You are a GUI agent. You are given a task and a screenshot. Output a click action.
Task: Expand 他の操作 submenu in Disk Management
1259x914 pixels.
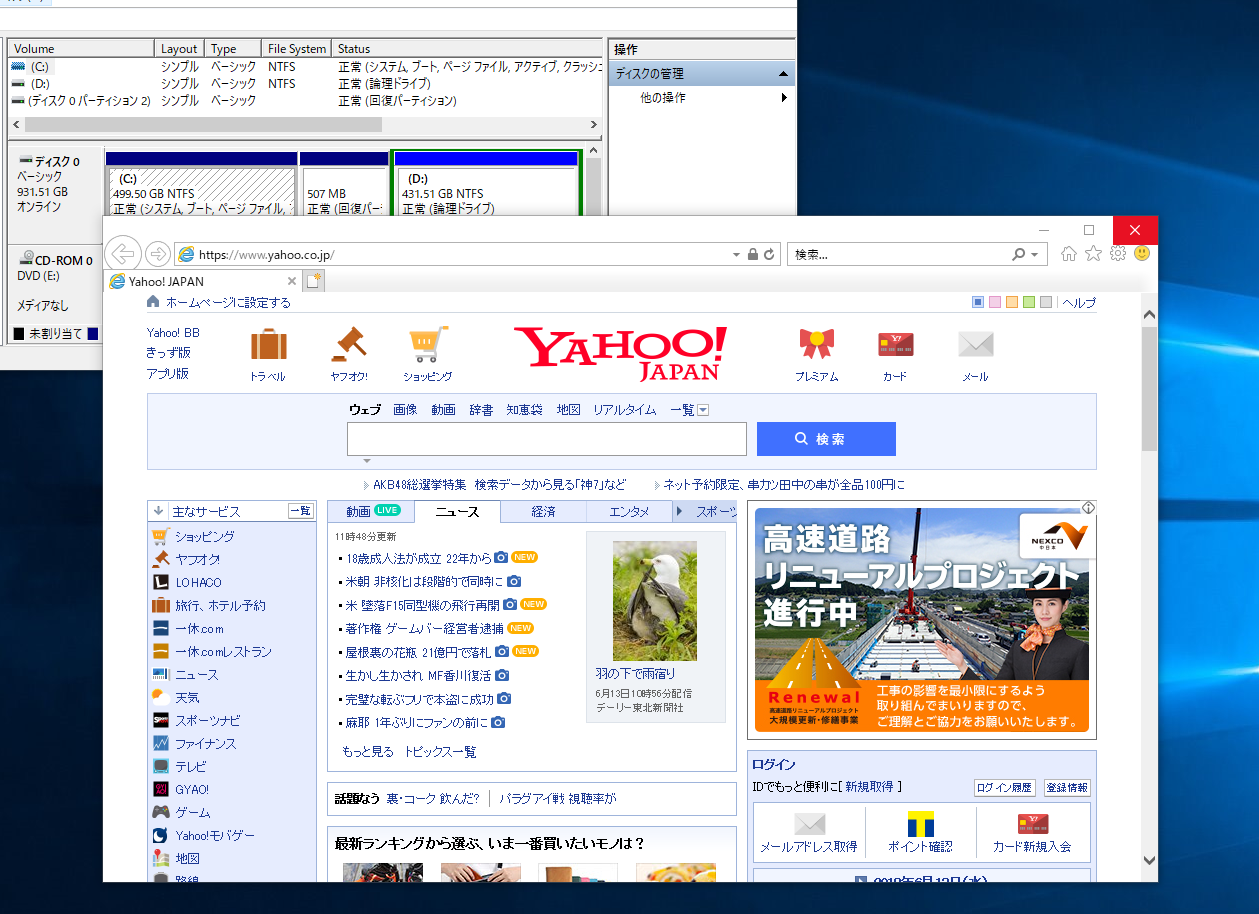(784, 98)
